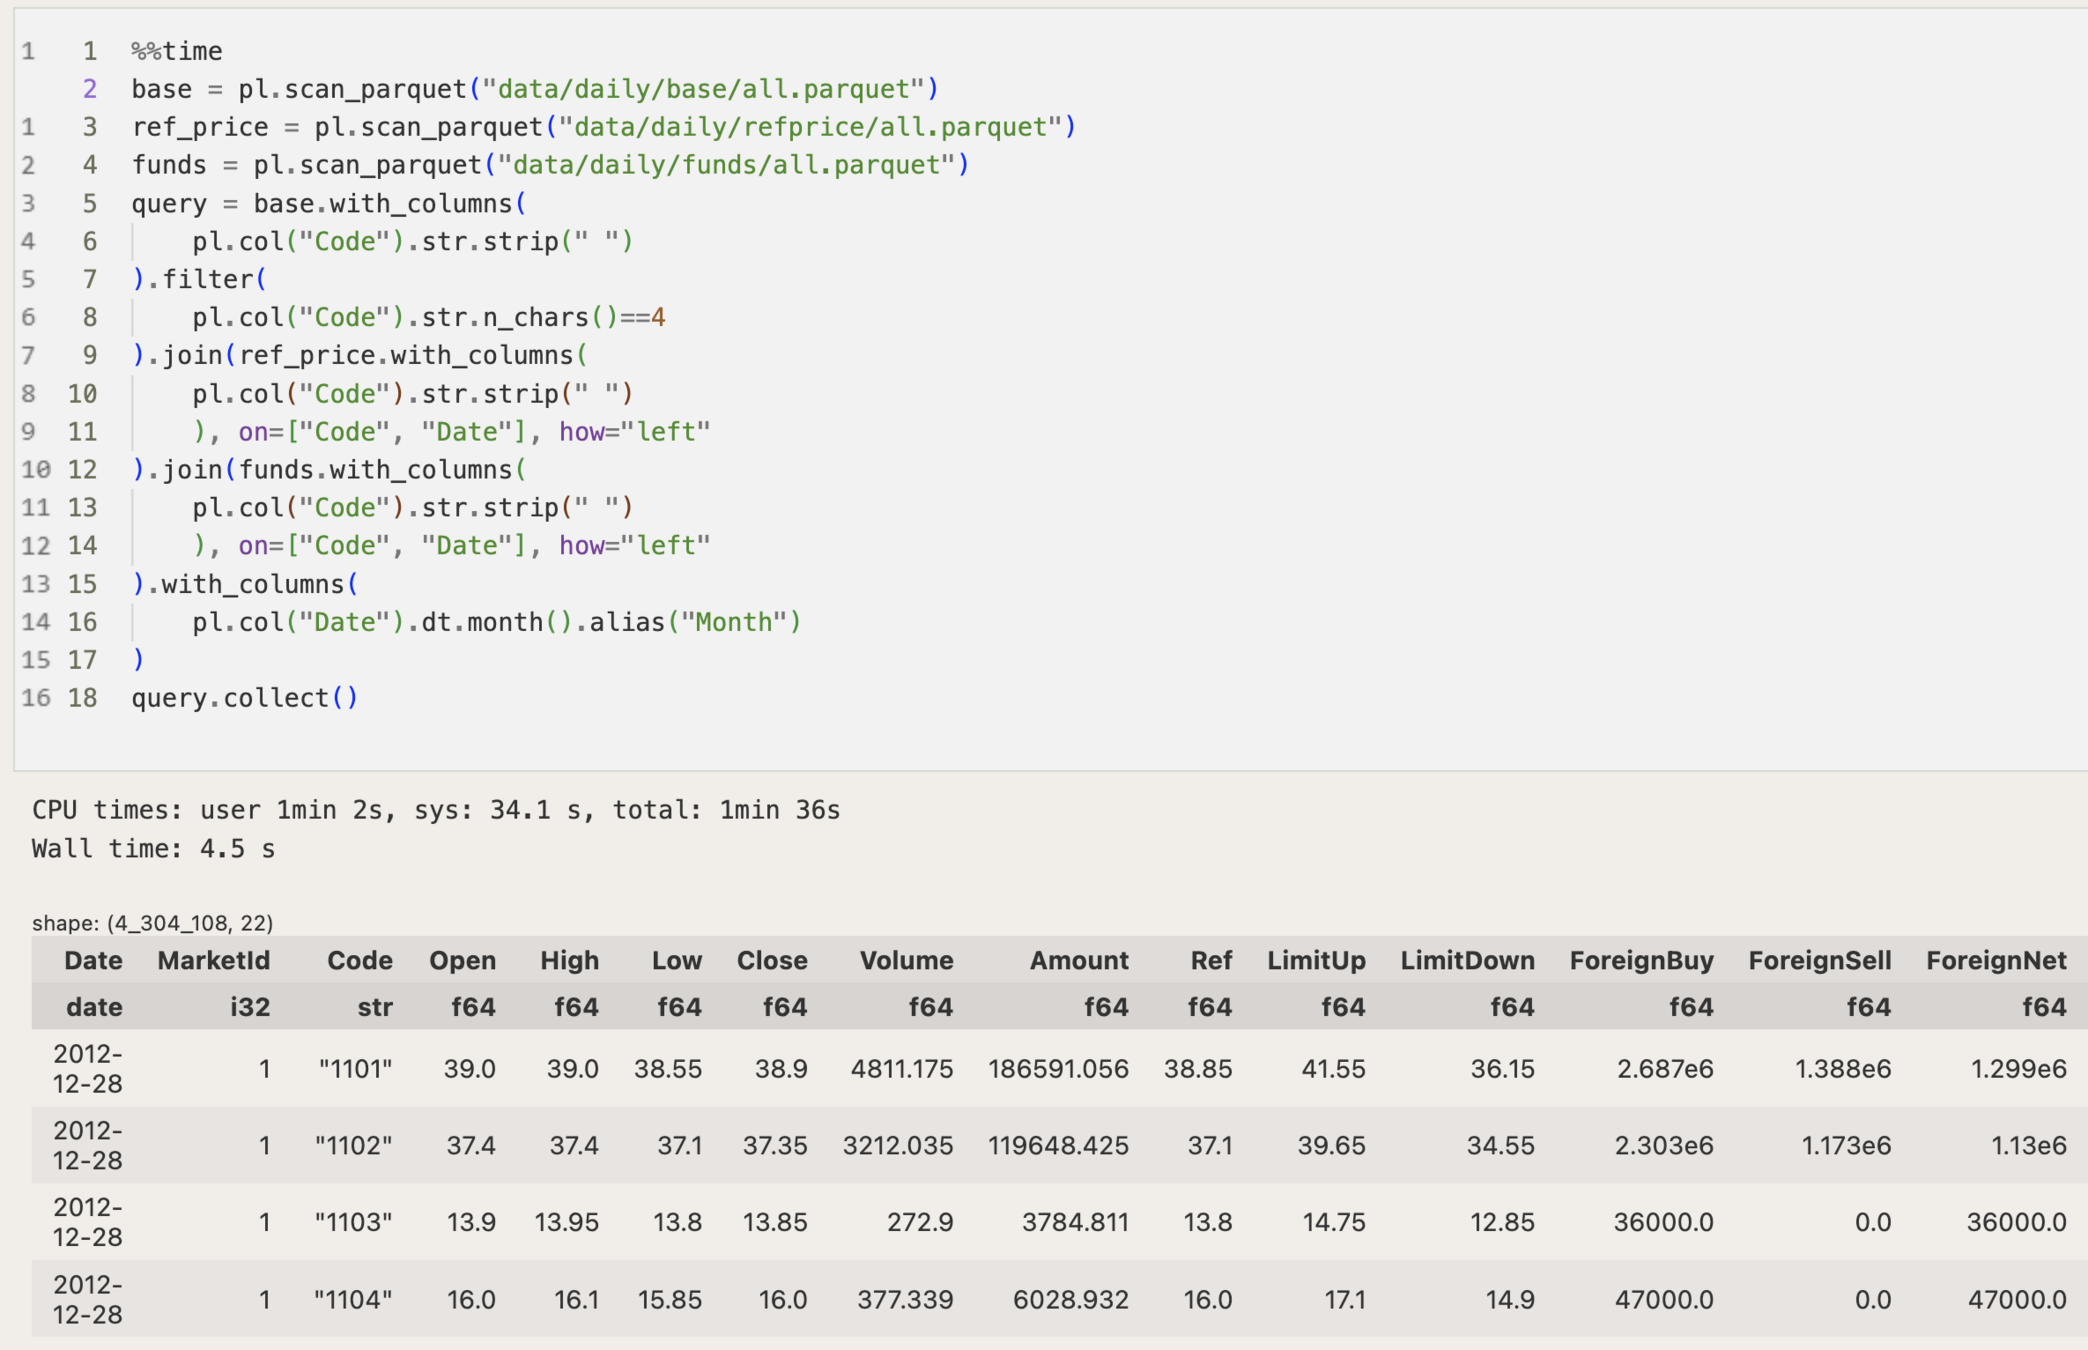Click the ForeignNet column header
Screen dimensions: 2088x1350
click(1995, 961)
